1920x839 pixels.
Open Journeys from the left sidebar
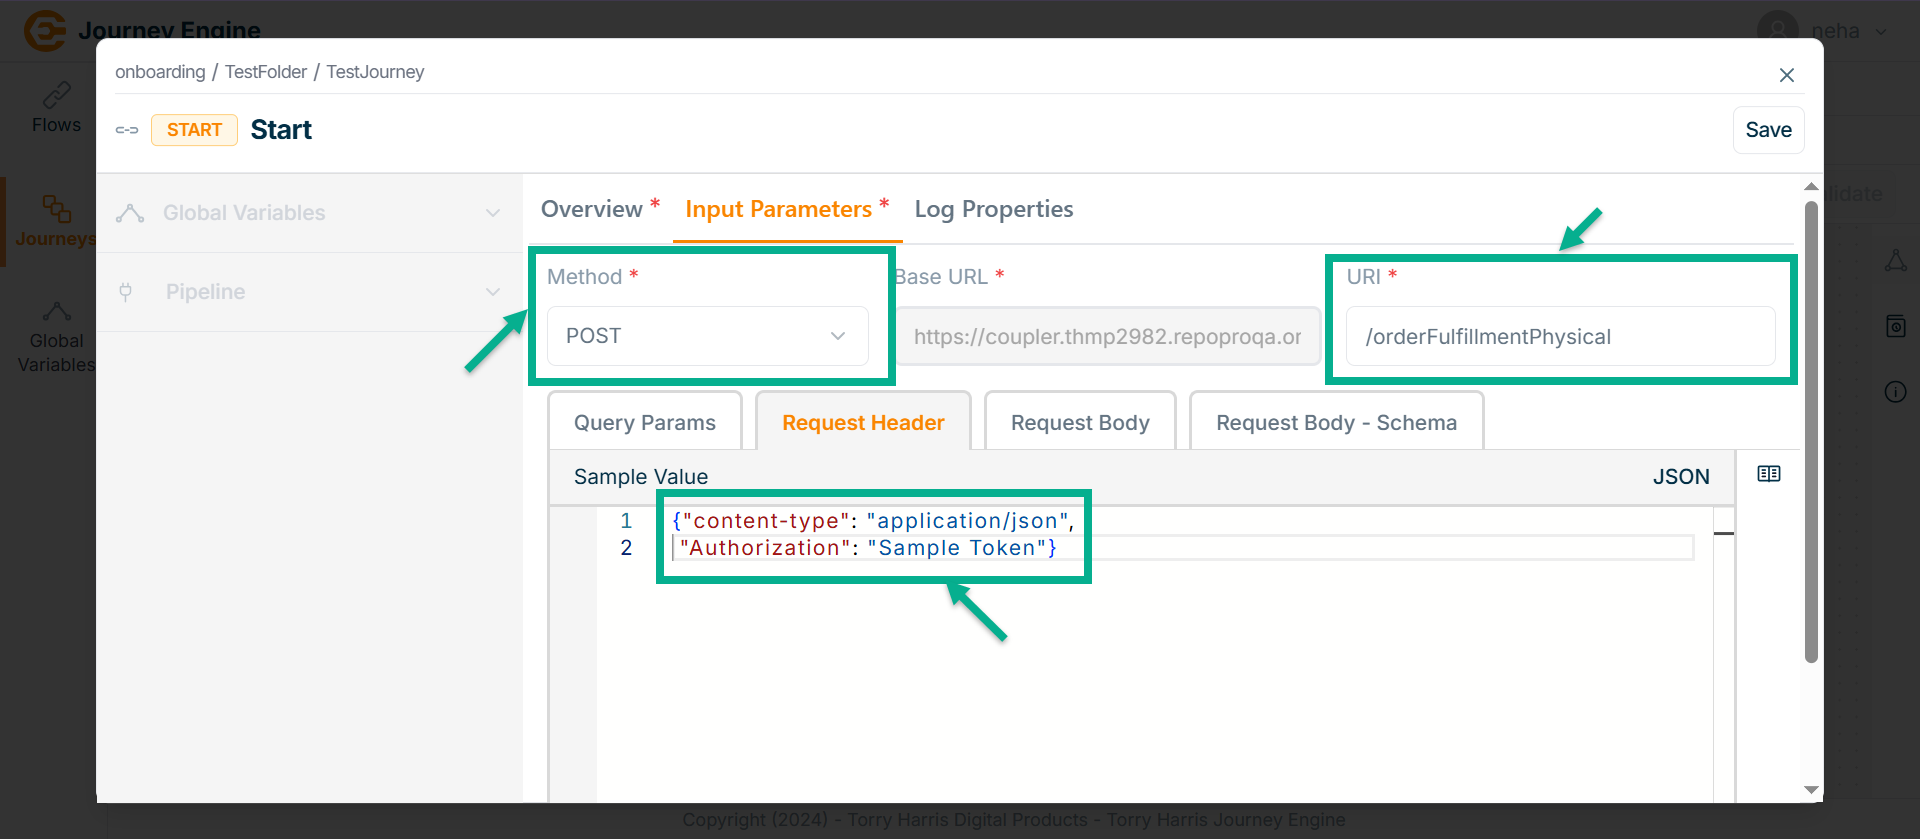pyautogui.click(x=56, y=221)
